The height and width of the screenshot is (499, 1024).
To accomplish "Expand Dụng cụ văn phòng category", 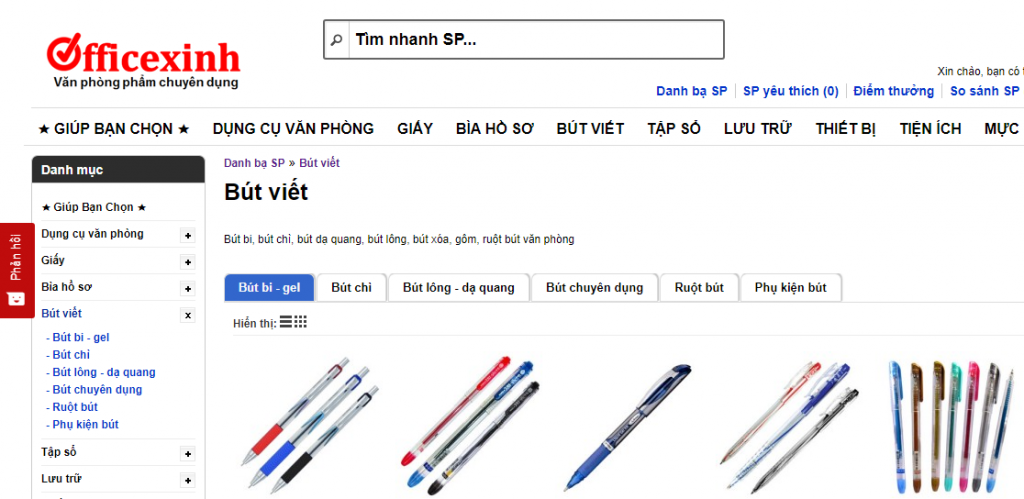I will (187, 235).
